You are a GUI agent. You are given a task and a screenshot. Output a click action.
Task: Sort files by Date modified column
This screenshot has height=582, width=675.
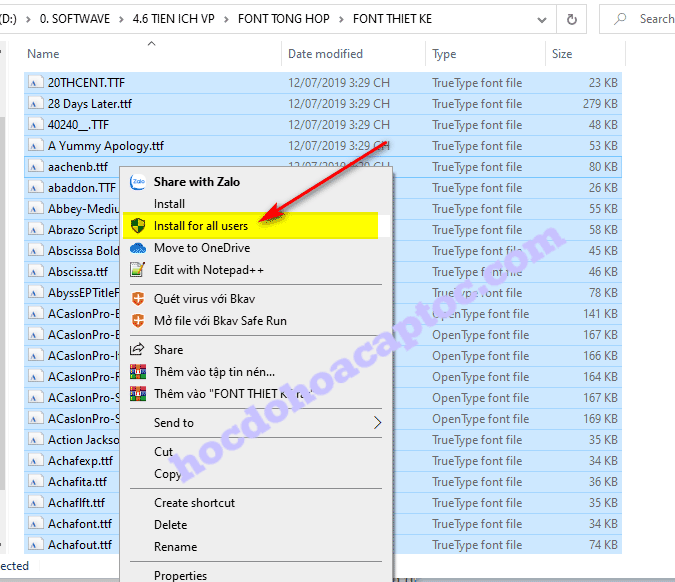[x=325, y=54]
